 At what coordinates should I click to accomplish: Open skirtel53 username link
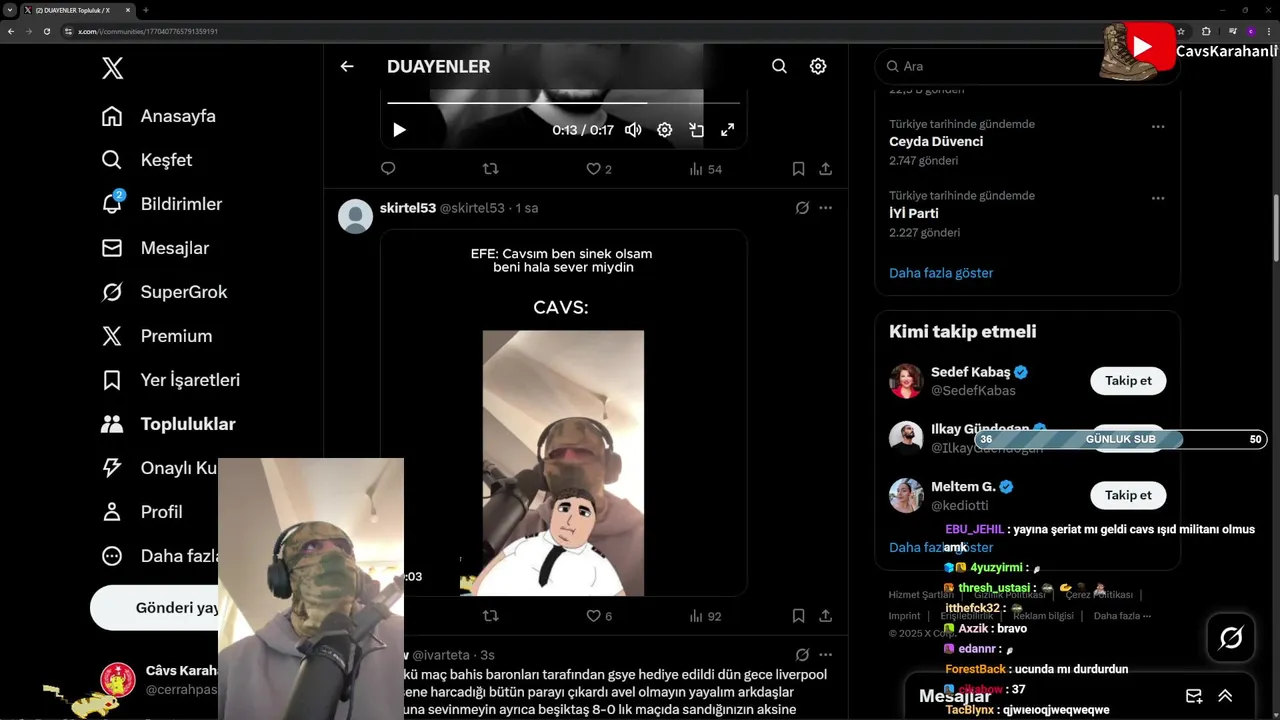408,208
